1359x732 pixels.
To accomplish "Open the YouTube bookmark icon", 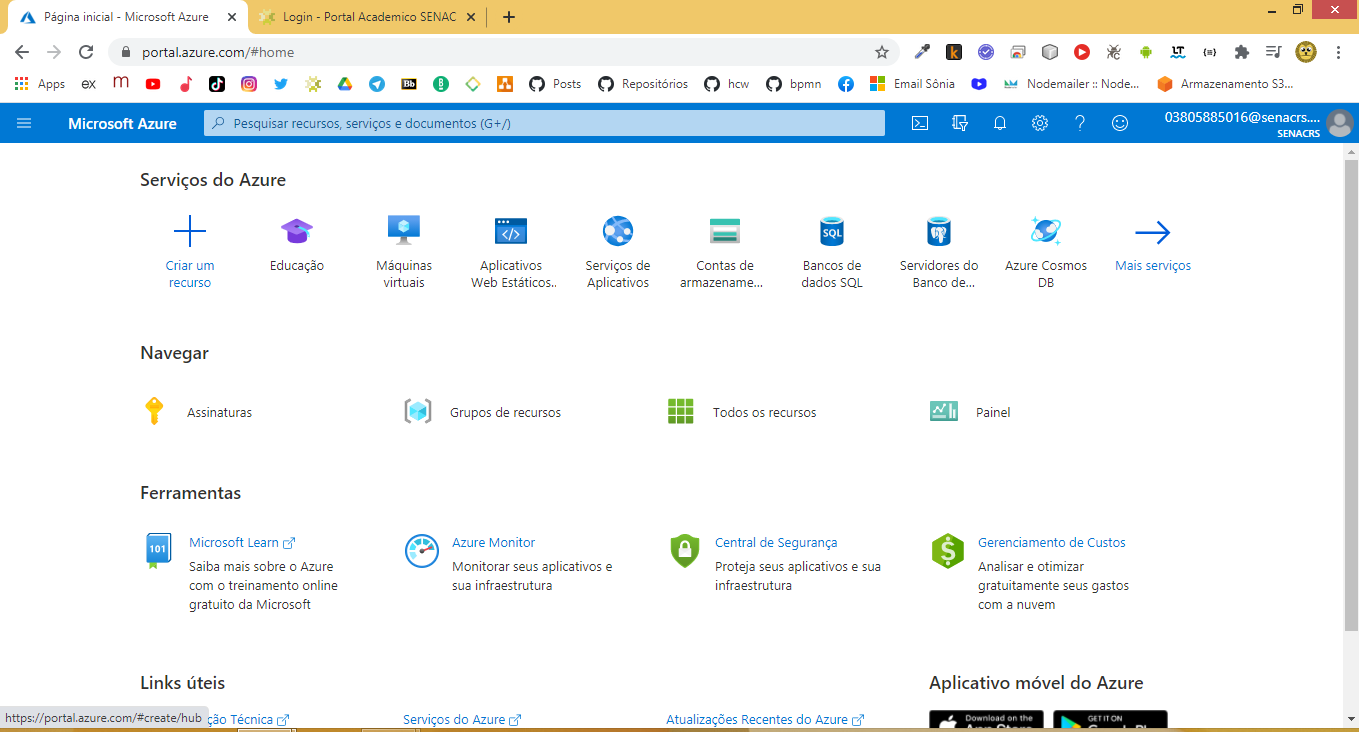I will [153, 84].
